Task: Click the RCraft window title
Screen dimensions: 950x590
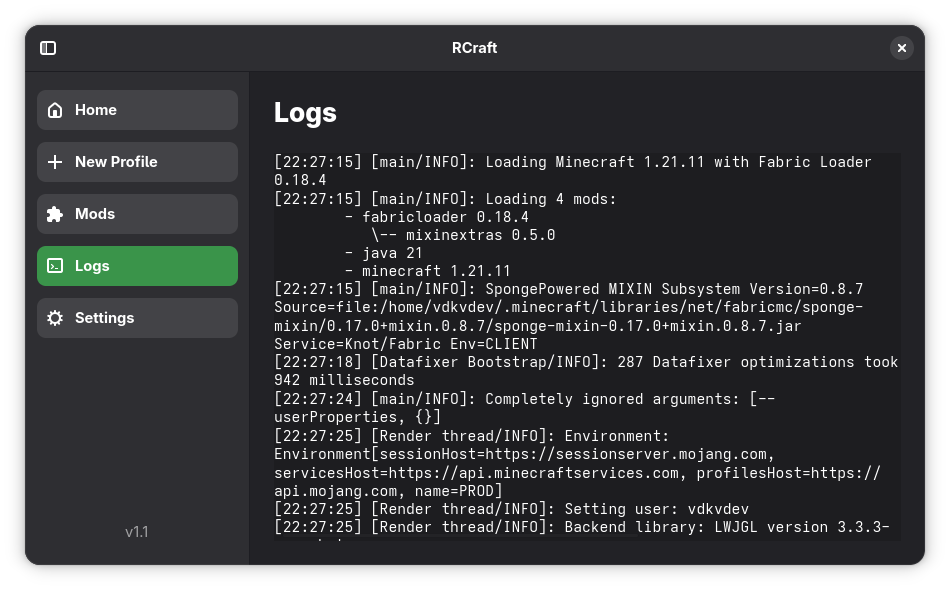Action: click(474, 48)
